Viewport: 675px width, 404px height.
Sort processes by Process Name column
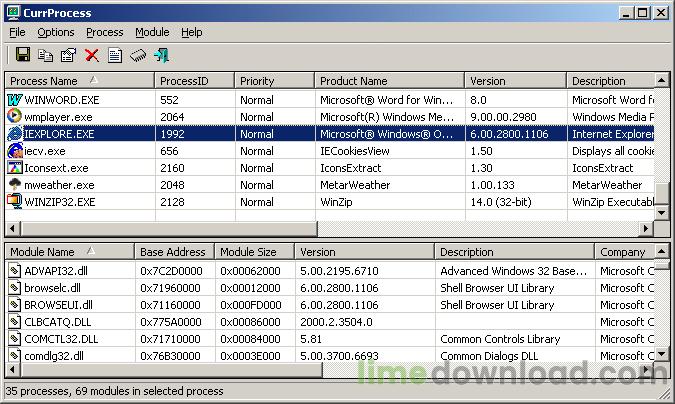pyautogui.click(x=79, y=80)
